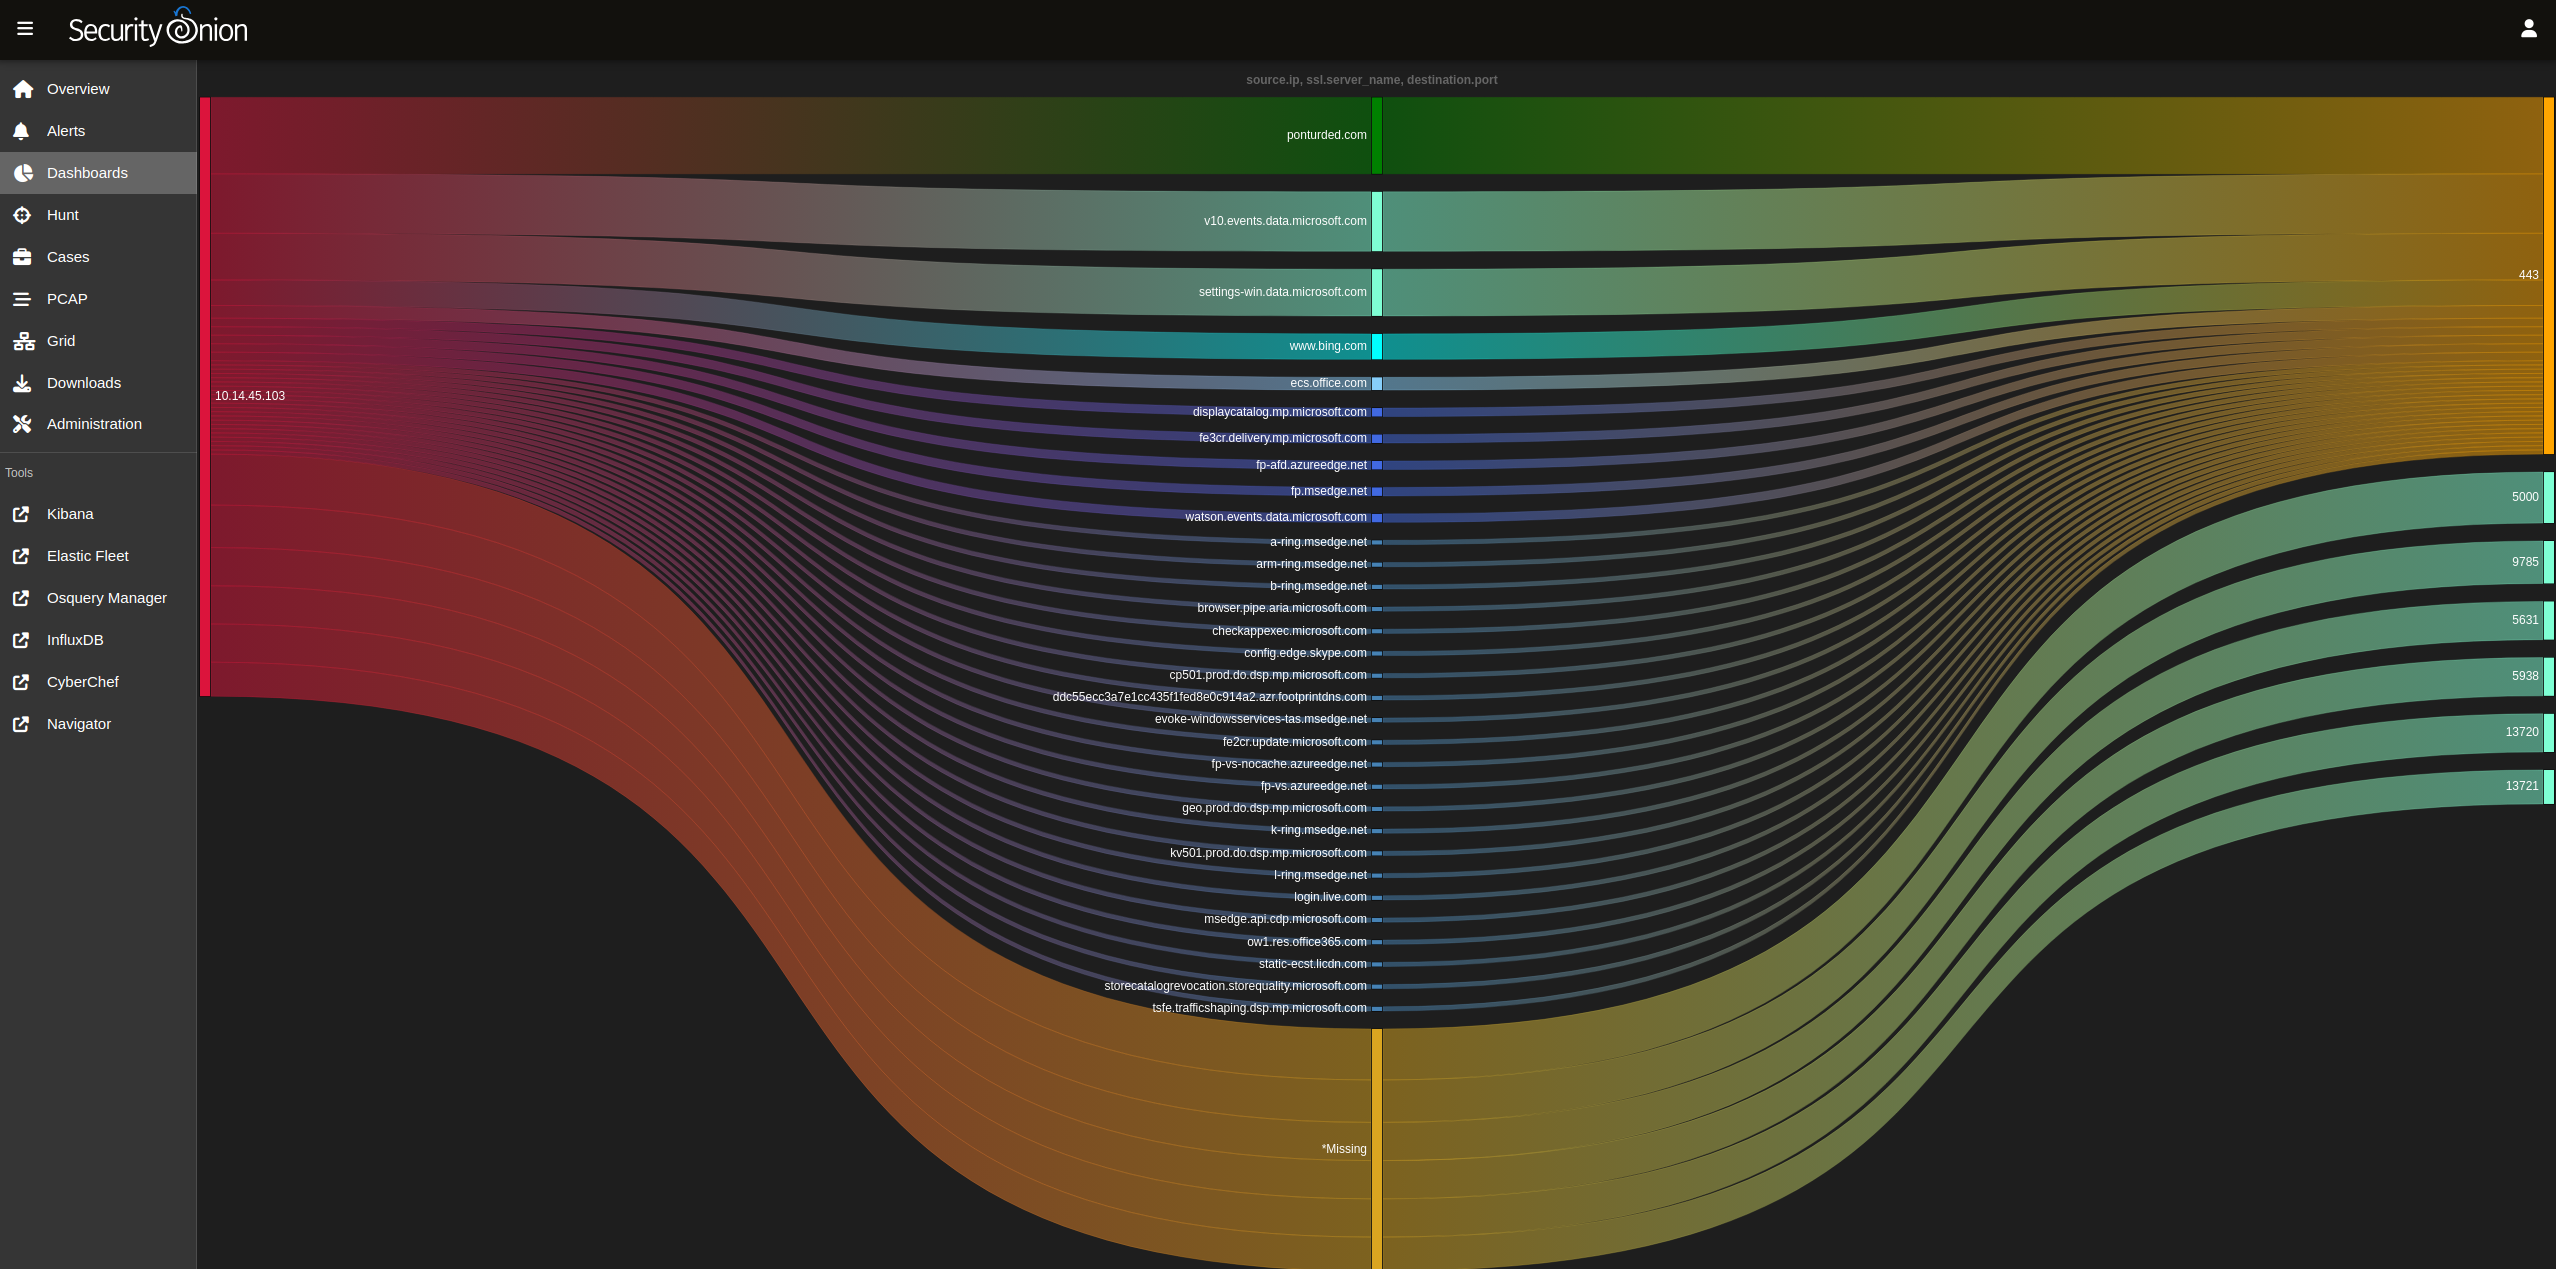Image resolution: width=2556 pixels, height=1269 pixels.
Task: Click the red 10.14.45.103 source node
Action: 205,396
